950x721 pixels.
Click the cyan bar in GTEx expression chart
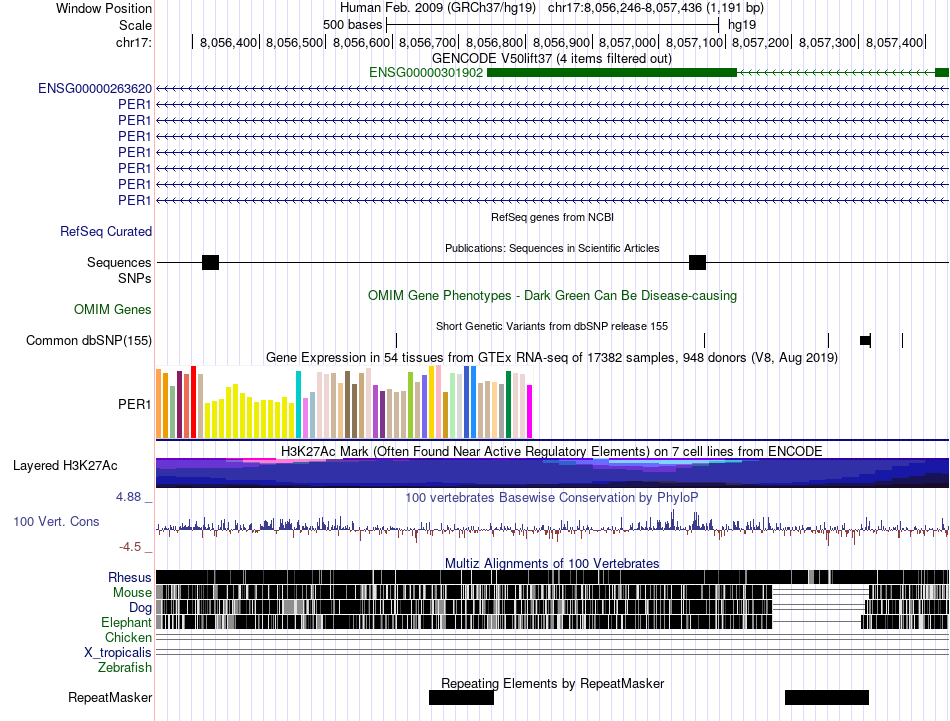[x=298, y=404]
